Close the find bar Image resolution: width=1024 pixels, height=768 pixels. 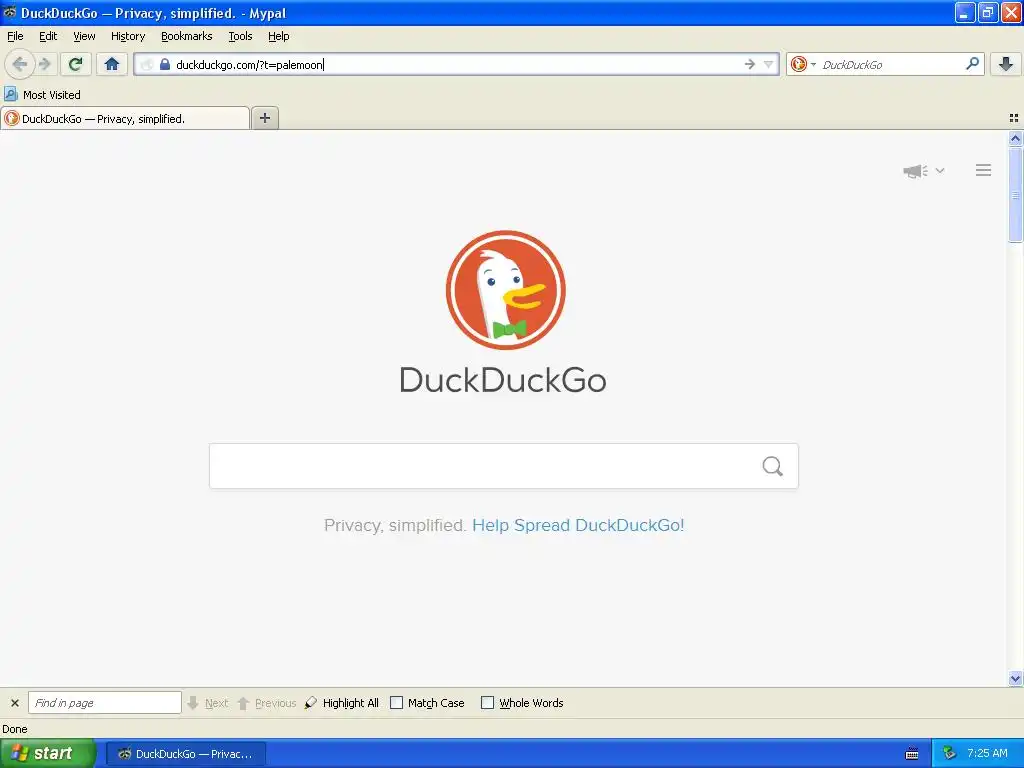click(14, 703)
